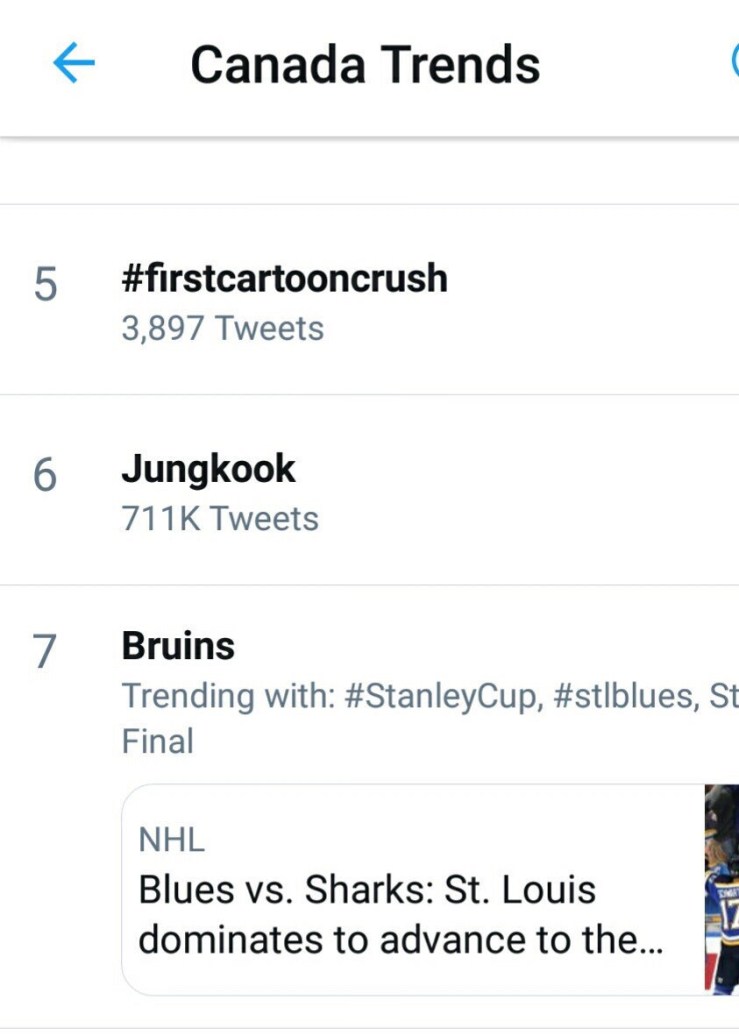The height and width of the screenshot is (1035, 739).
Task: Open the Blues vs. Sharks headline
Action: click(x=400, y=914)
